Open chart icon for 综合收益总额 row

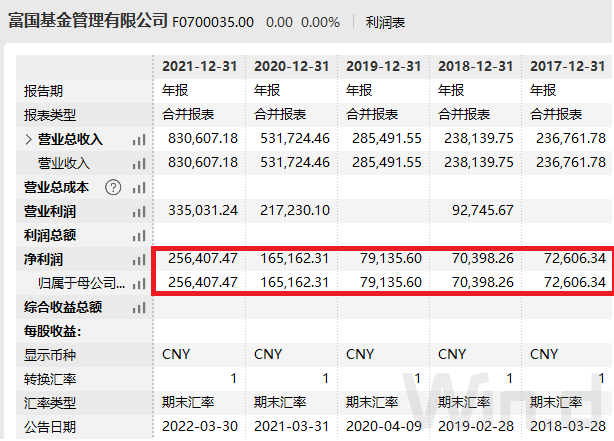click(139, 308)
